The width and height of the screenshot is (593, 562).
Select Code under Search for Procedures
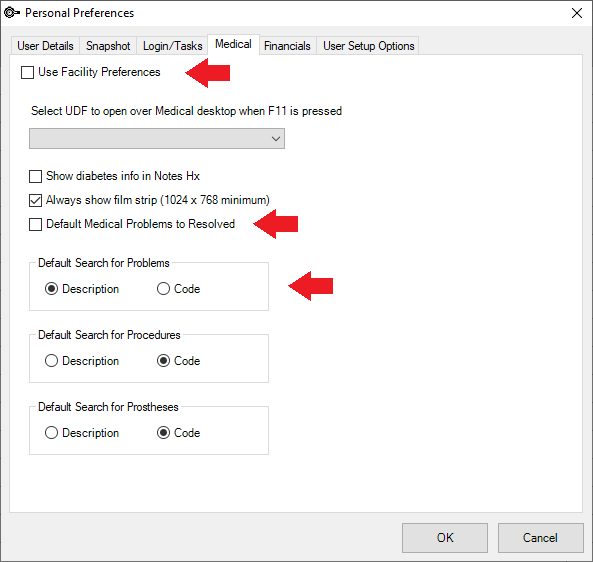click(163, 361)
